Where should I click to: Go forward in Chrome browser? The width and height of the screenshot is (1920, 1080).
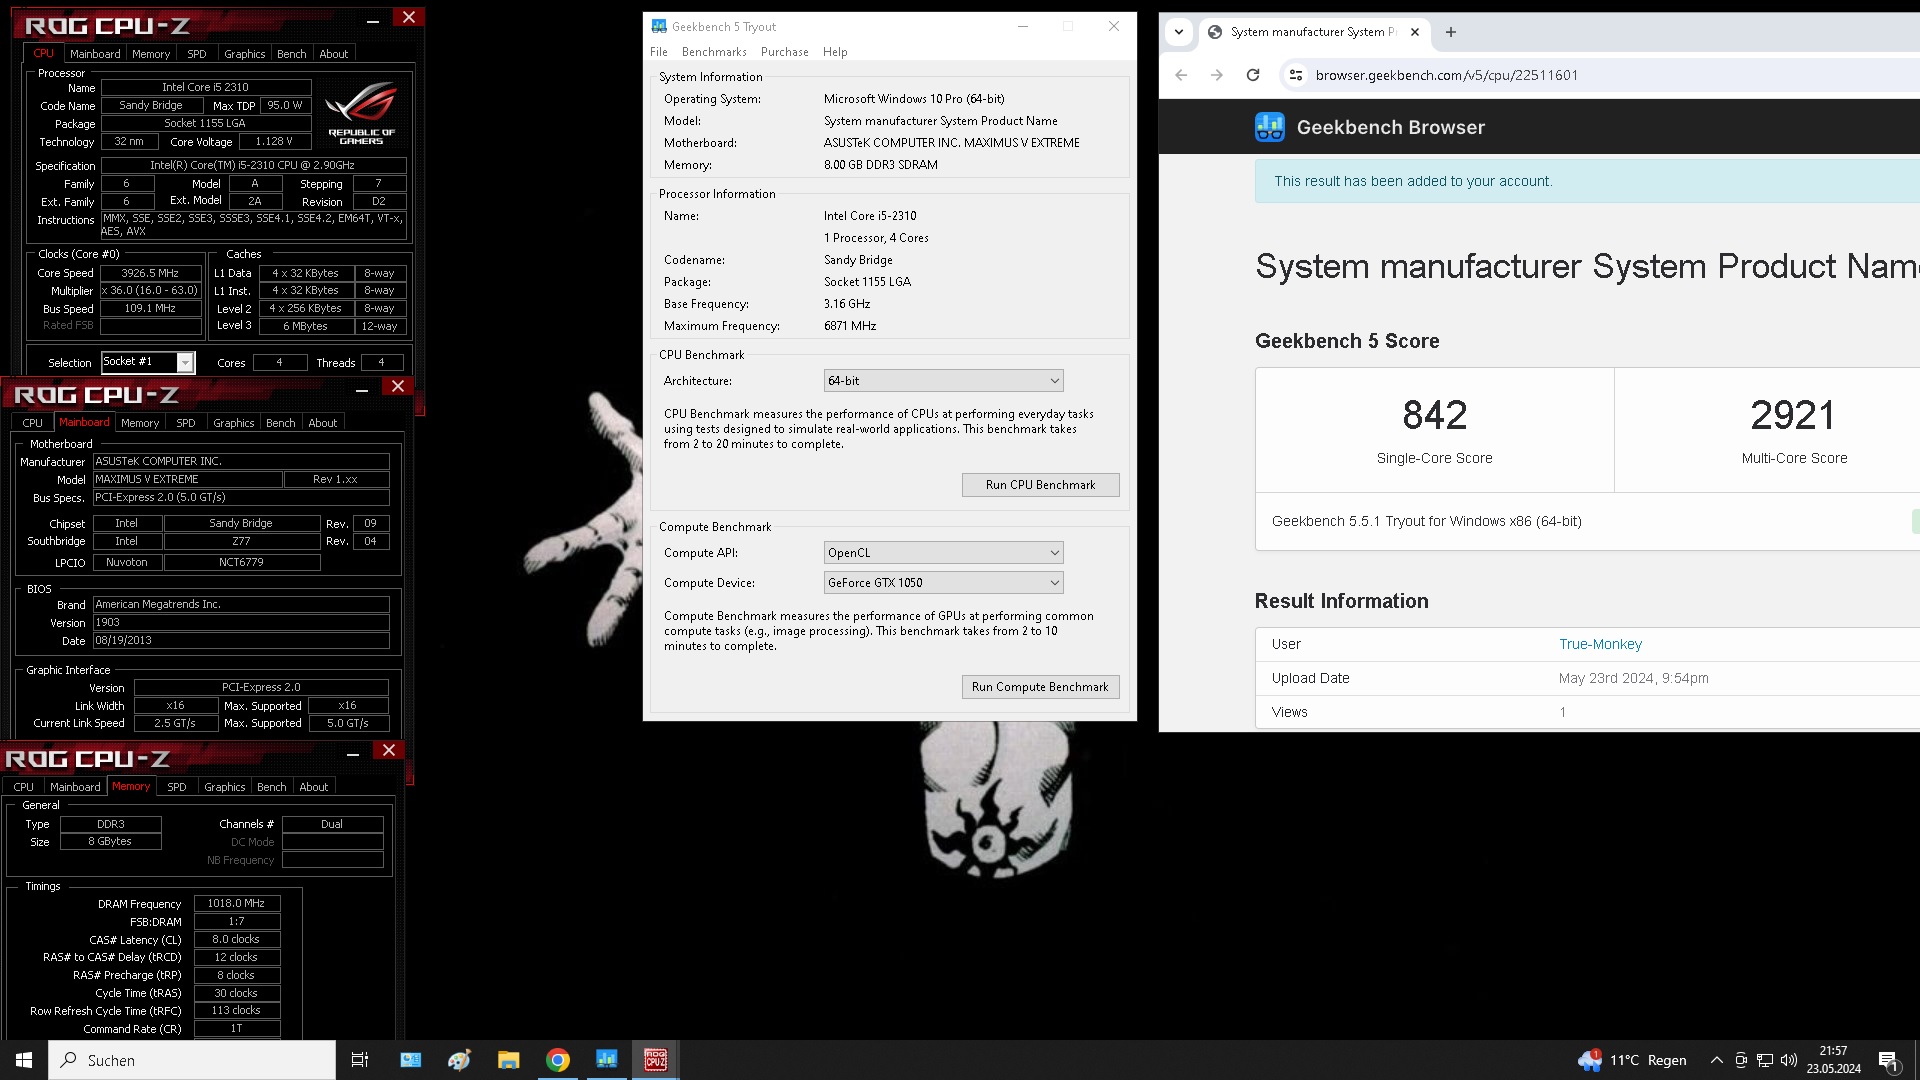click(1217, 75)
